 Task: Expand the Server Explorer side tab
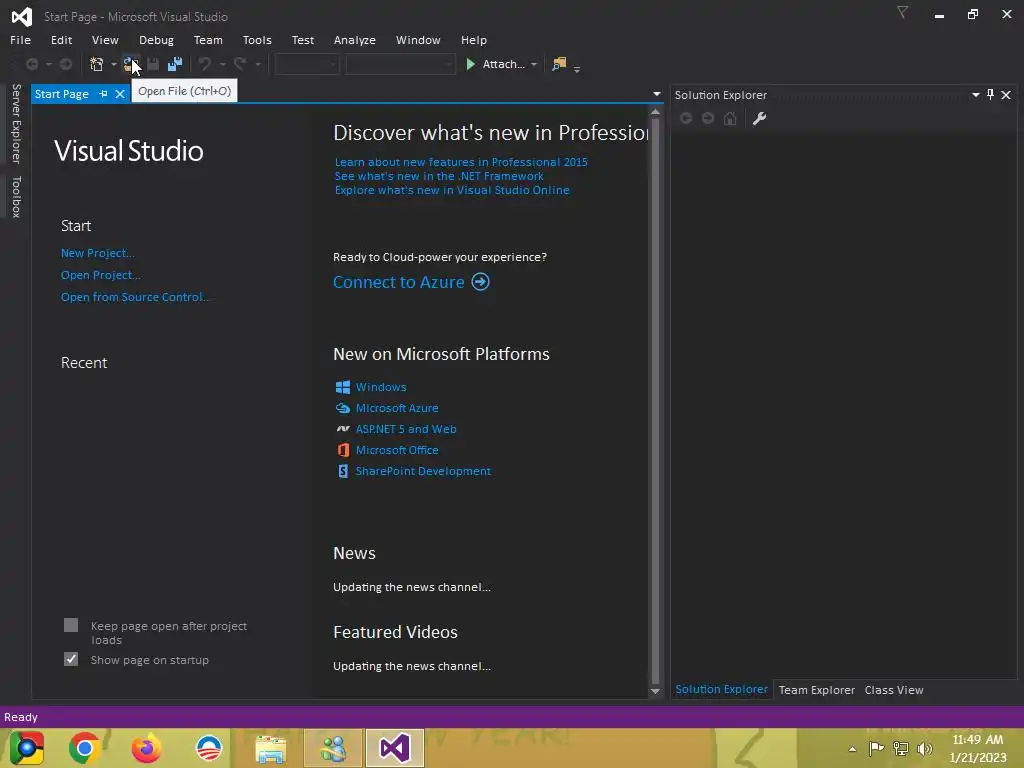tap(16, 123)
